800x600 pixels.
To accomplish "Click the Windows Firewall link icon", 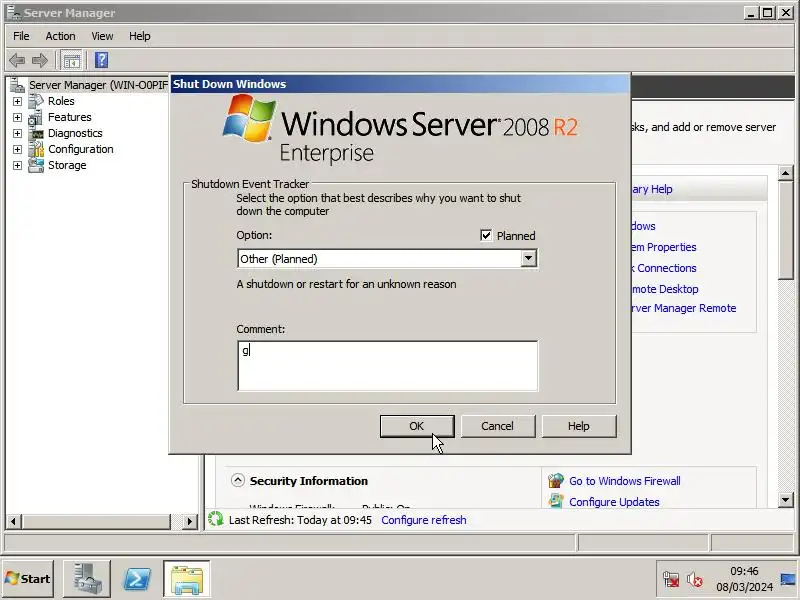I will tap(556, 481).
